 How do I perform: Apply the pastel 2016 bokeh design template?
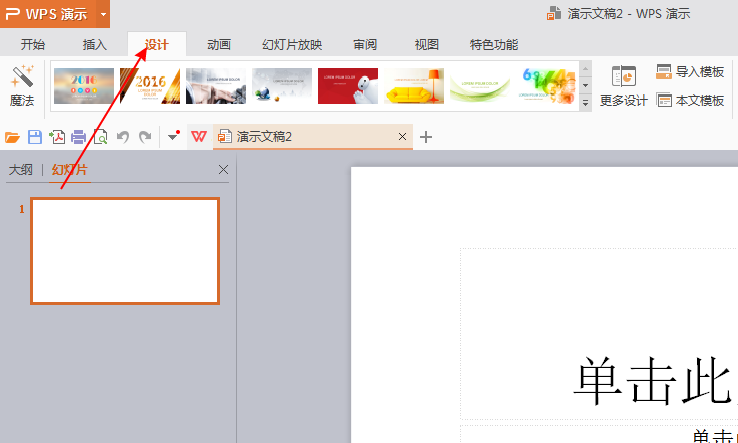click(84, 86)
